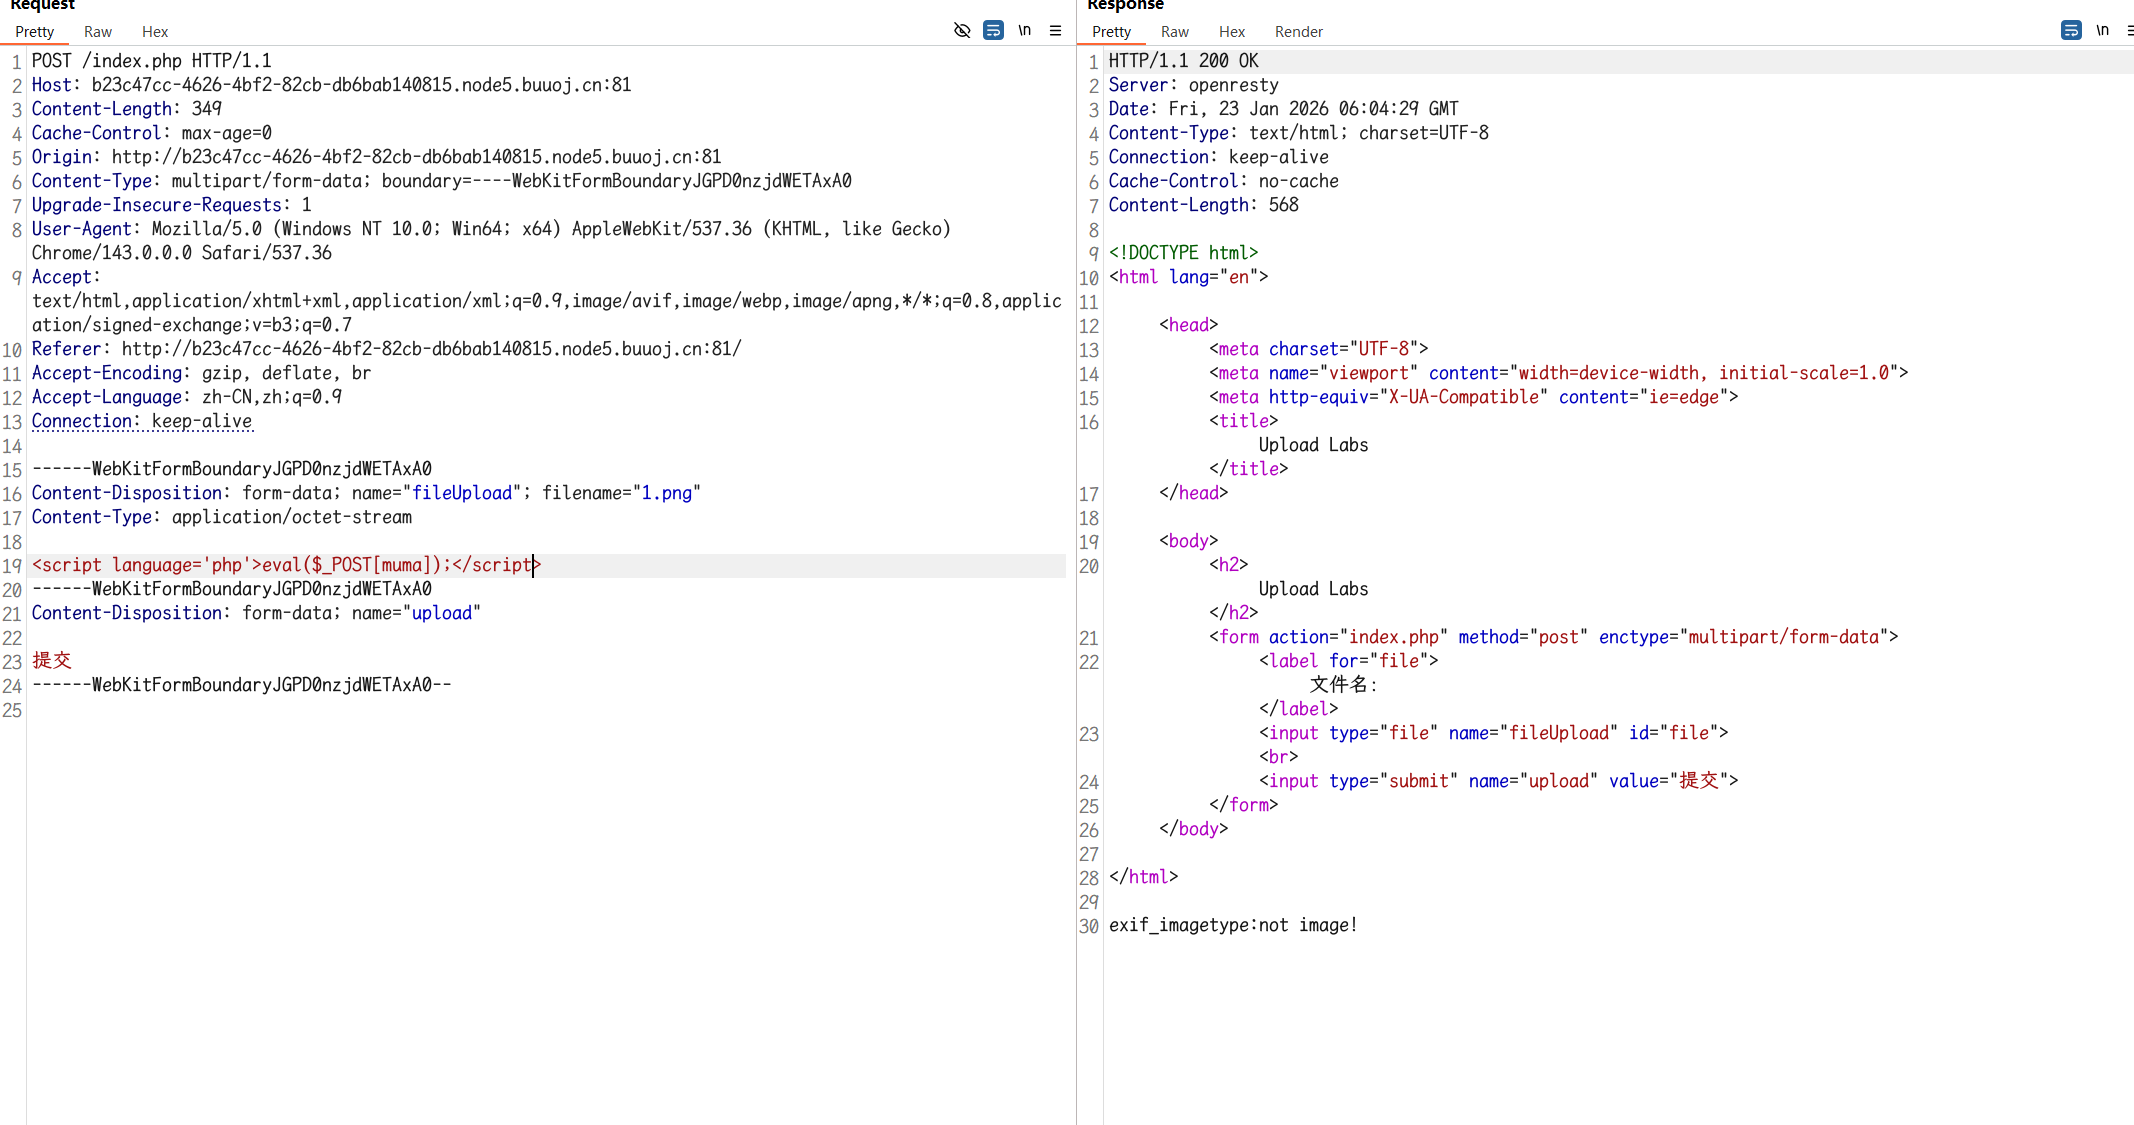Toggle the hidden items eye icon in Request

pos(962,30)
